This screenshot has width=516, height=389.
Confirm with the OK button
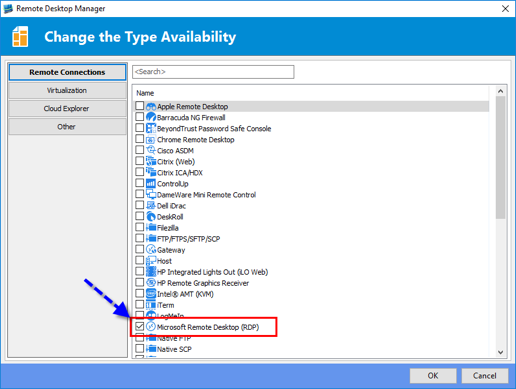433,376
